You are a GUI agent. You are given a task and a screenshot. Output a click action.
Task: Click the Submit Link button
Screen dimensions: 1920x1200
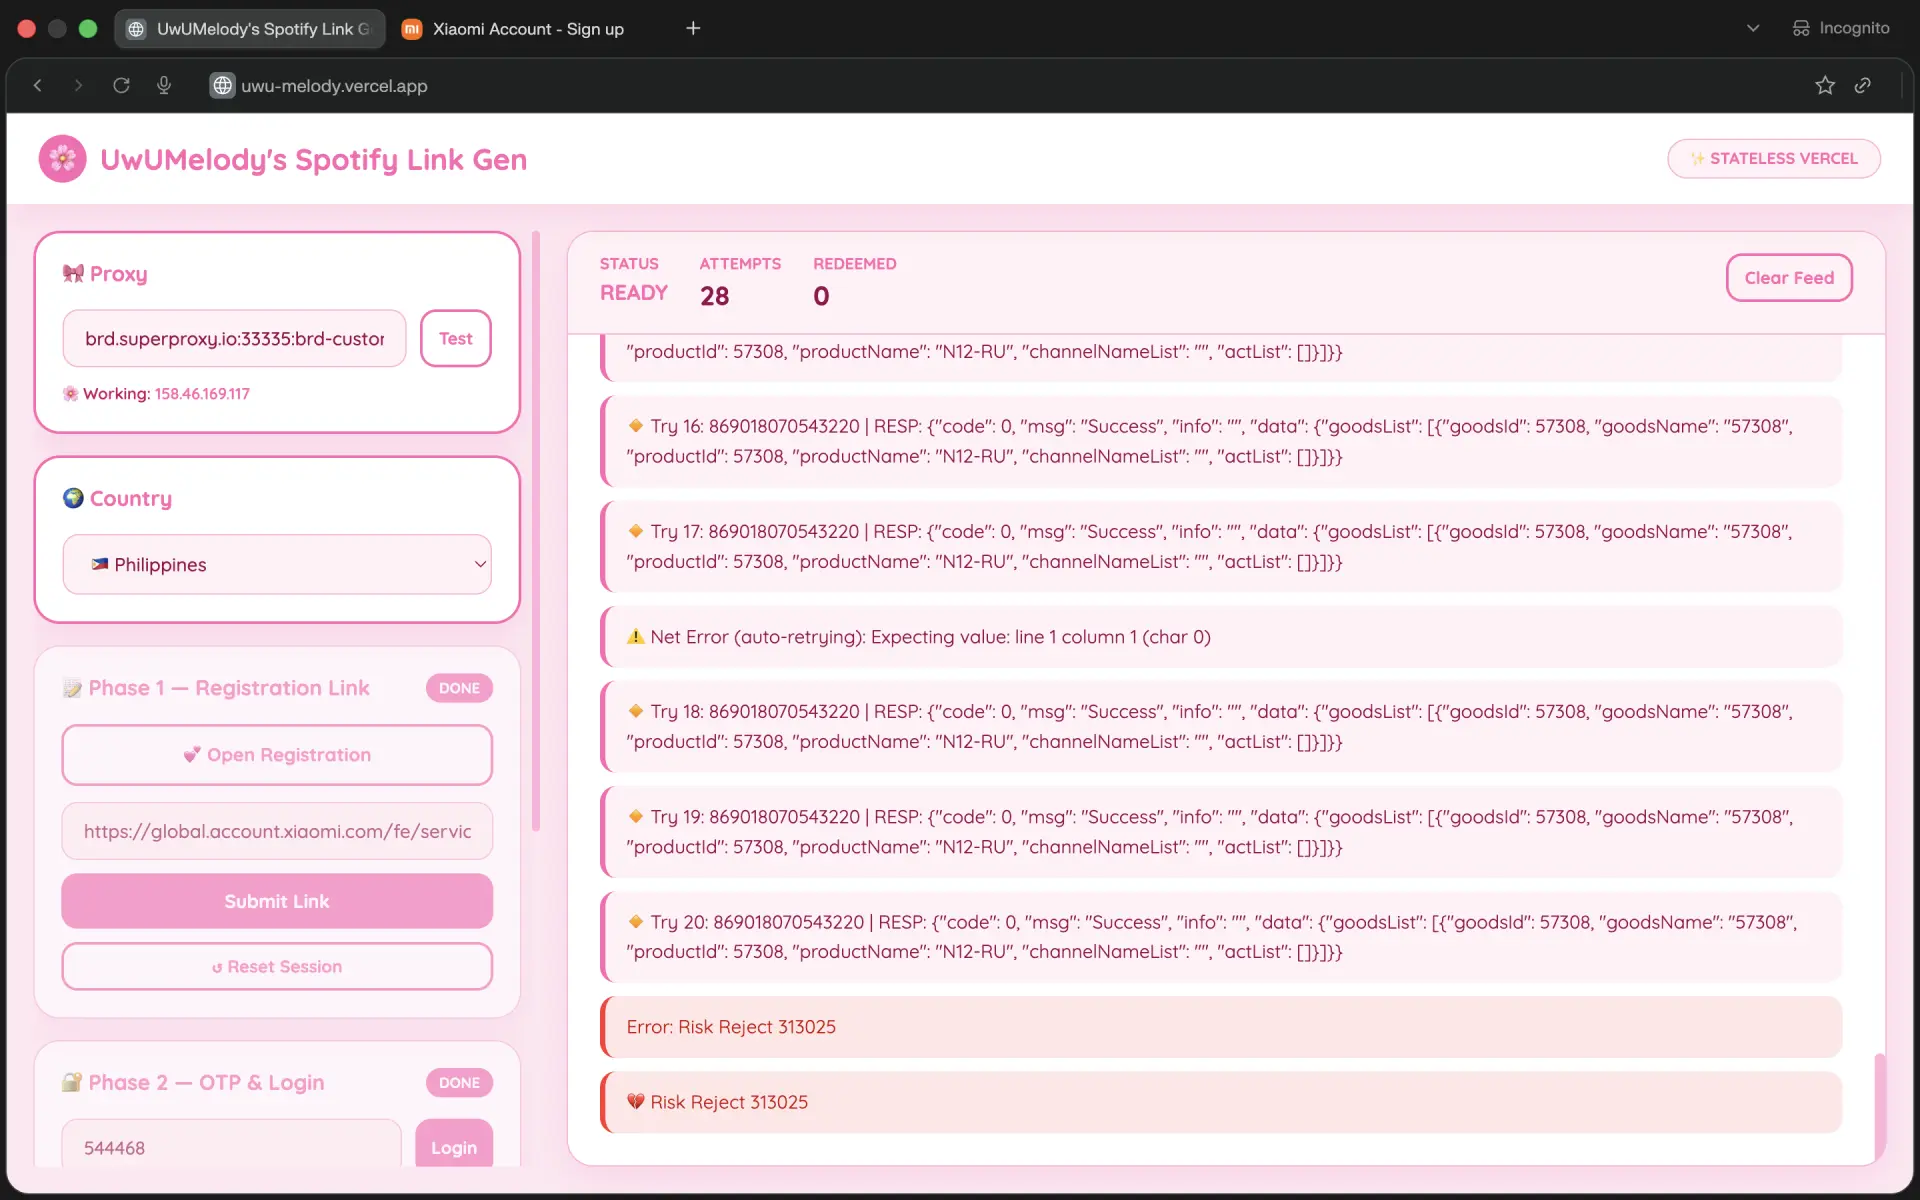click(277, 901)
